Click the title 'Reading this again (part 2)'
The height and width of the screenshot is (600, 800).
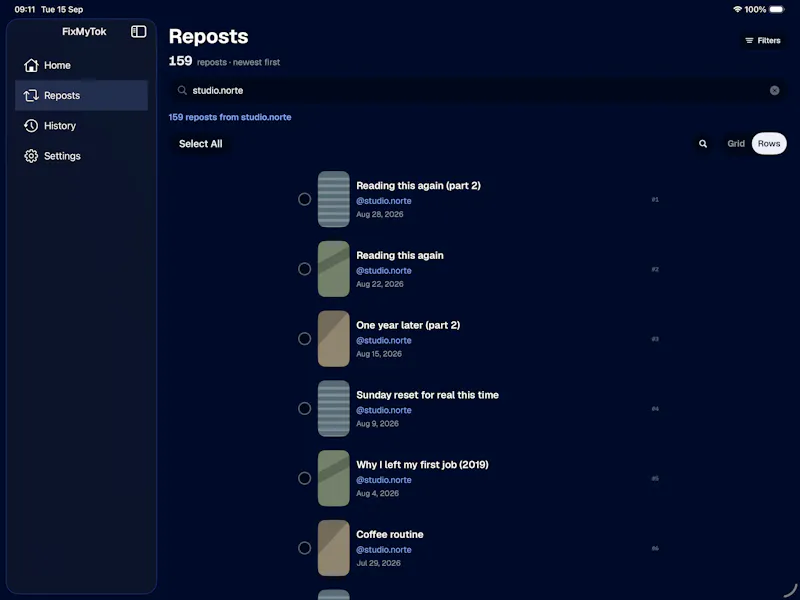point(418,186)
